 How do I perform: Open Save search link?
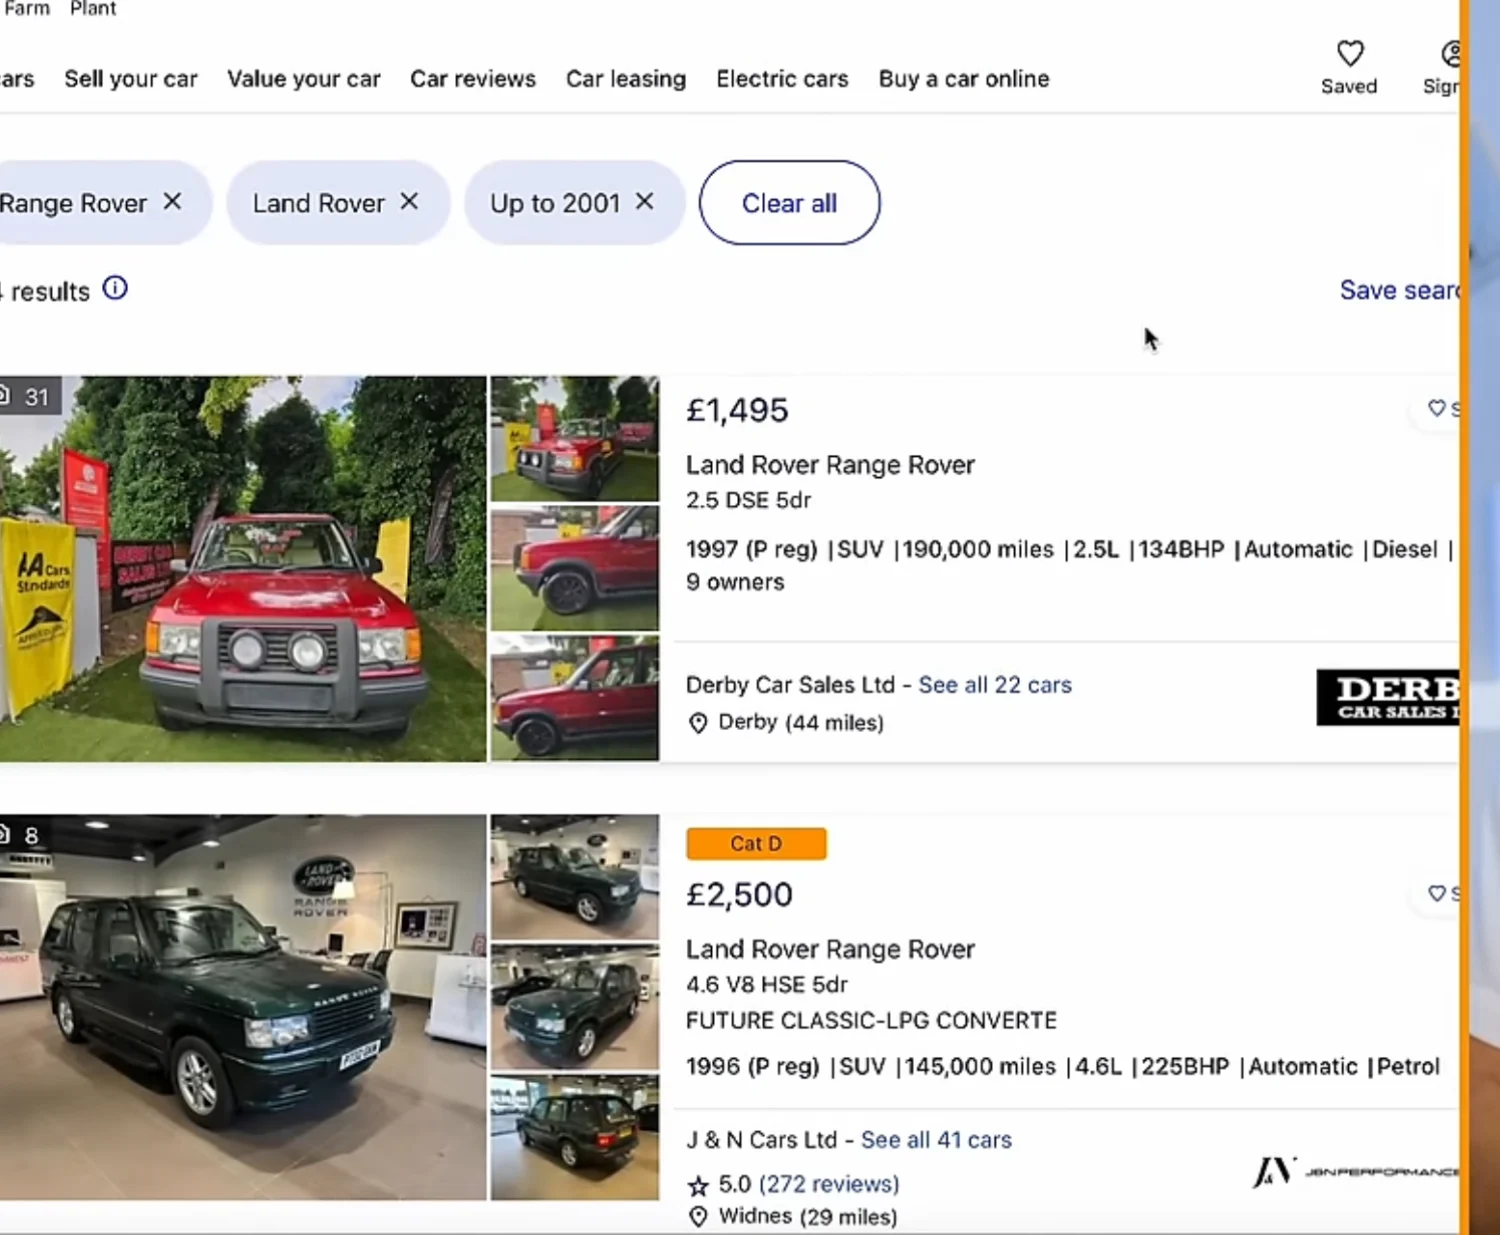pyautogui.click(x=1398, y=290)
